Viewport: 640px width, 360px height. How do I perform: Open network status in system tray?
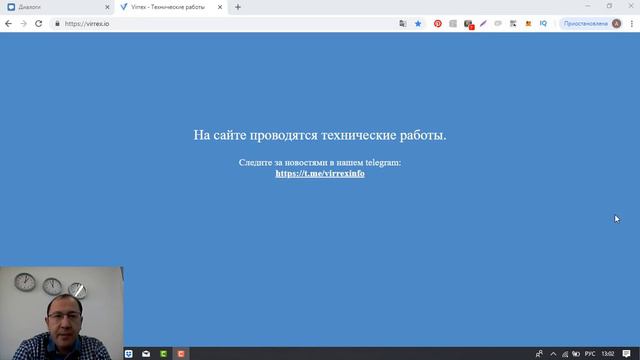[x=565, y=354]
